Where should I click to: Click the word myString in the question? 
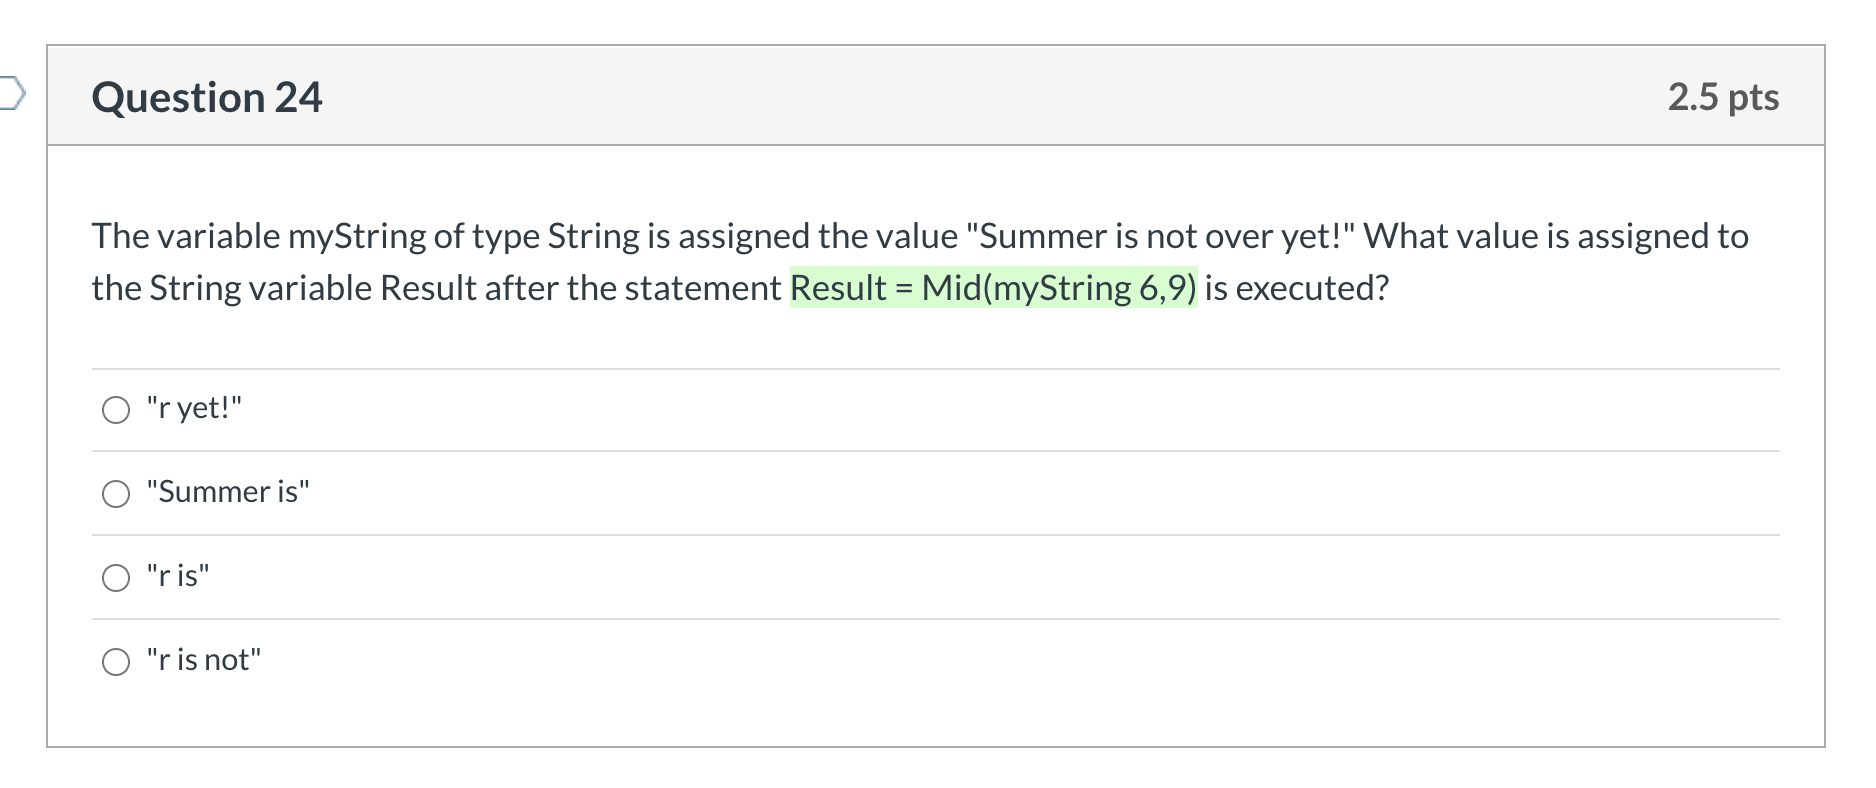[x=356, y=236]
